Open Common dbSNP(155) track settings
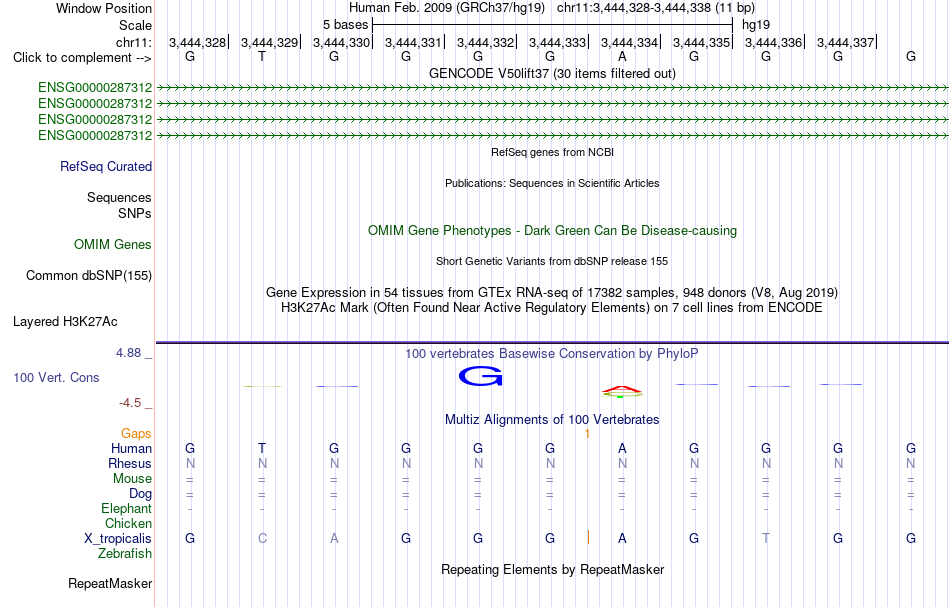950x607 pixels. [x=89, y=275]
